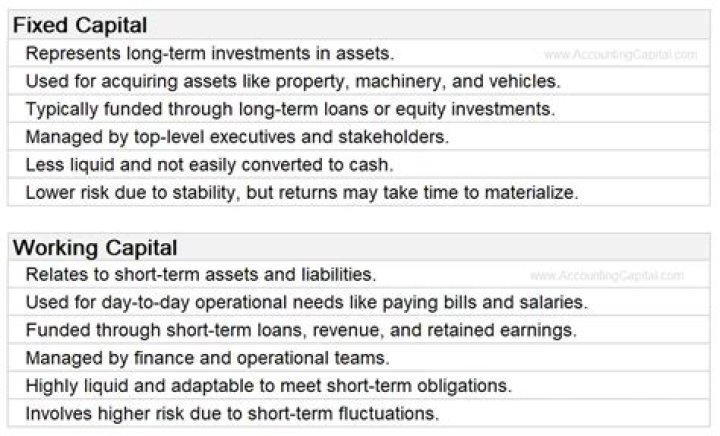720x436 pixels.
Task: Select the row about long-term loans or equity
Action: click(290, 108)
